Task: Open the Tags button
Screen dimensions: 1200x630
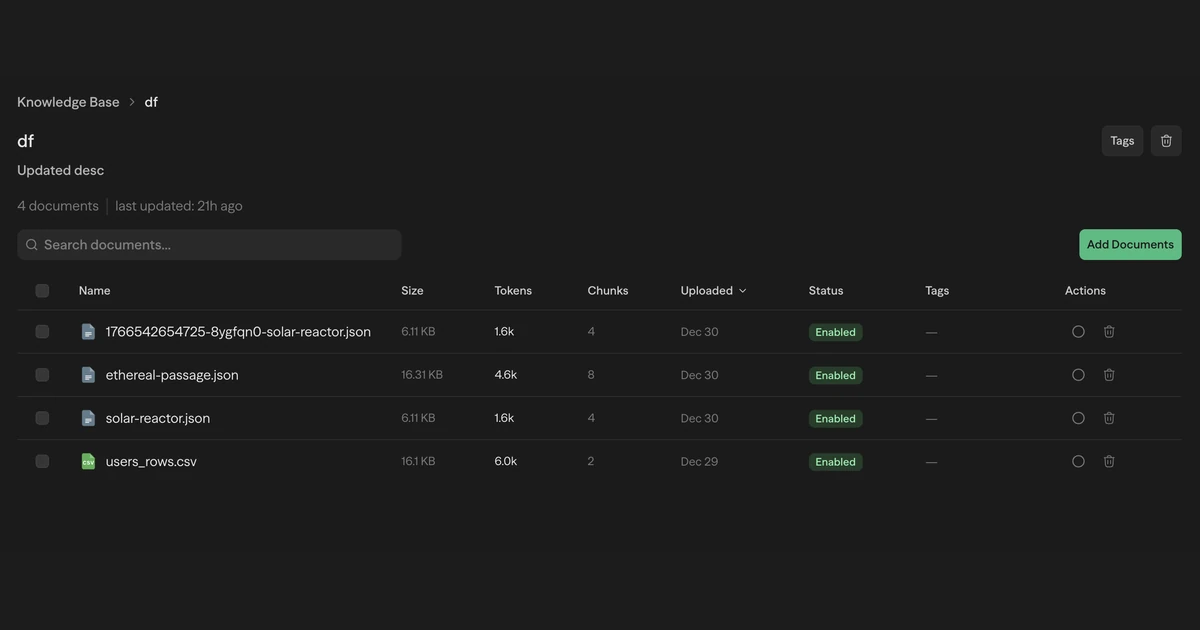Action: point(1122,141)
